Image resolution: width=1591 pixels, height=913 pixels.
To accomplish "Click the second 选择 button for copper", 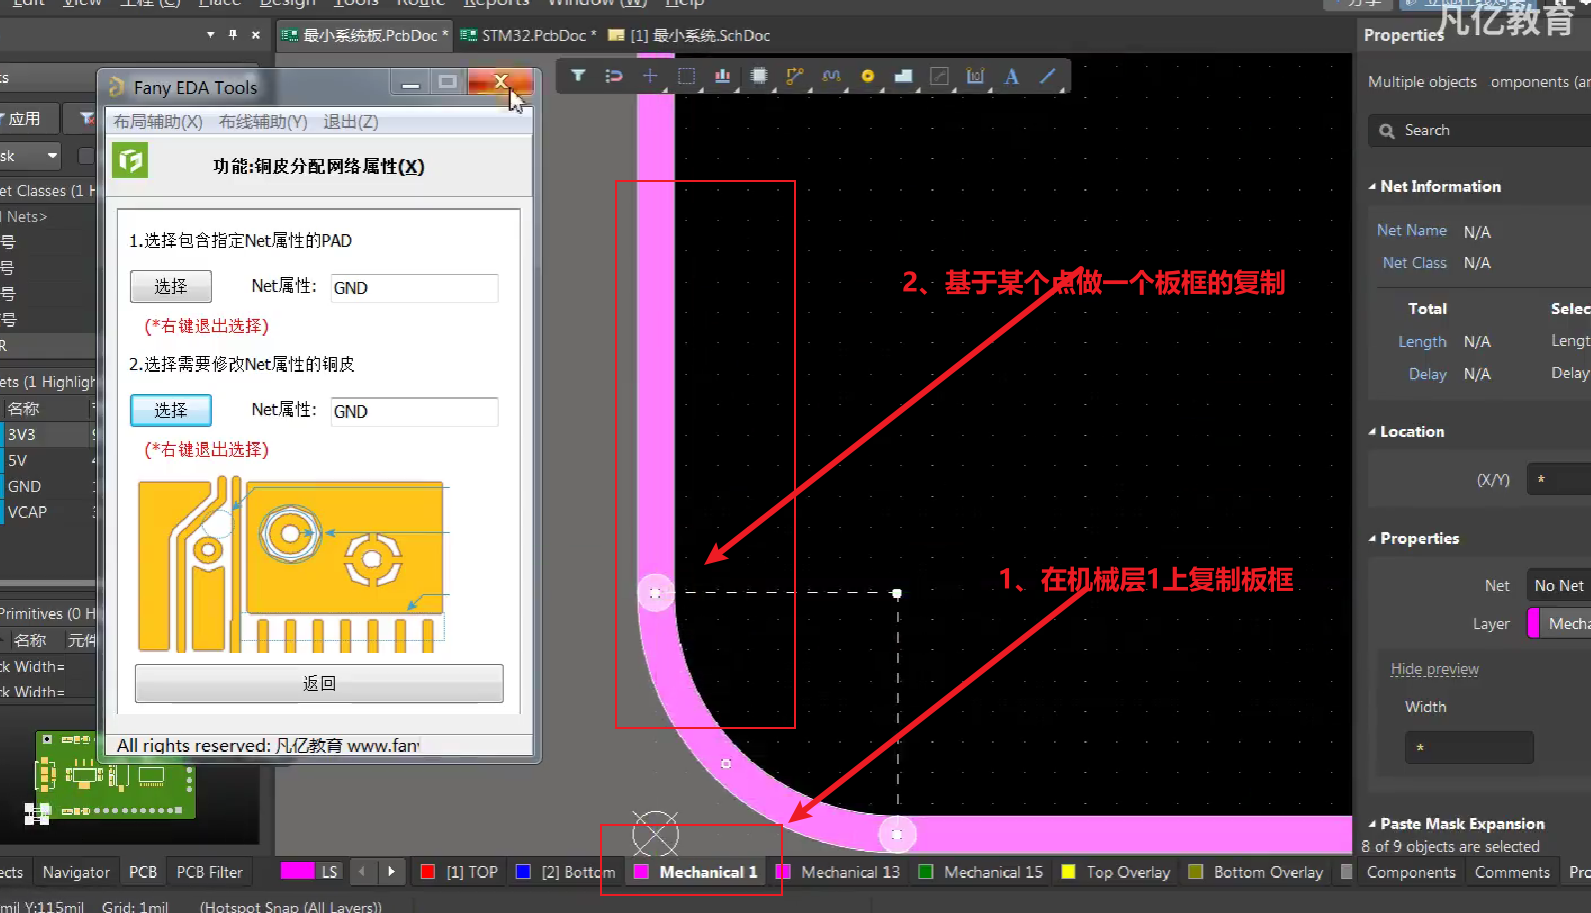I will (171, 410).
